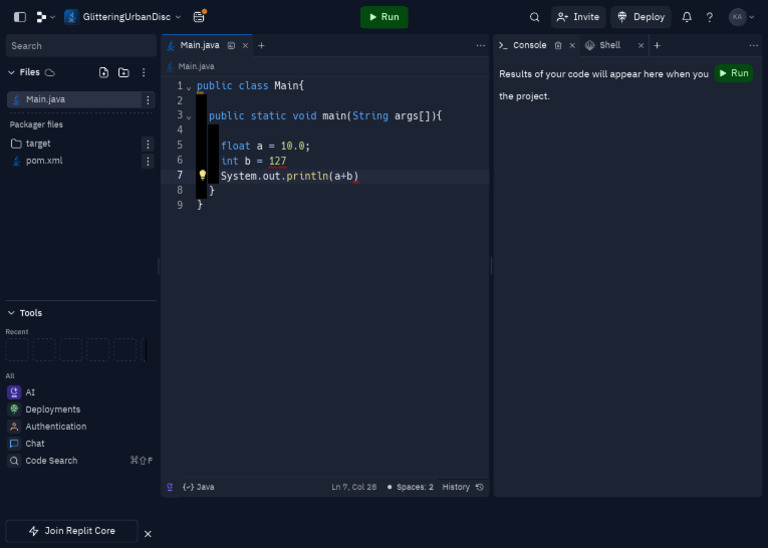Select Main.java in file tree
This screenshot has width=768, height=548.
(x=74, y=99)
